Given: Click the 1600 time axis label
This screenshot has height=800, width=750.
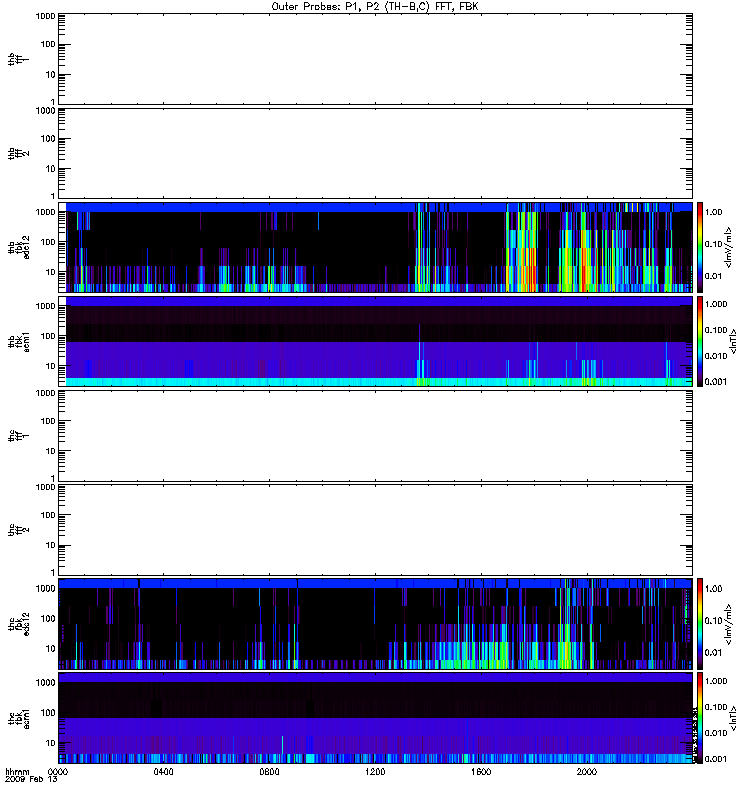Looking at the screenshot, I should 481,772.
